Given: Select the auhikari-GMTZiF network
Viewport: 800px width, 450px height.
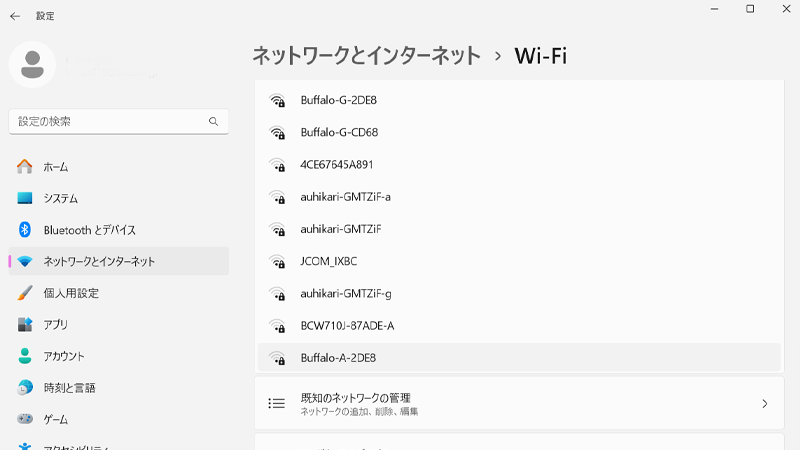Looking at the screenshot, I should [519, 229].
